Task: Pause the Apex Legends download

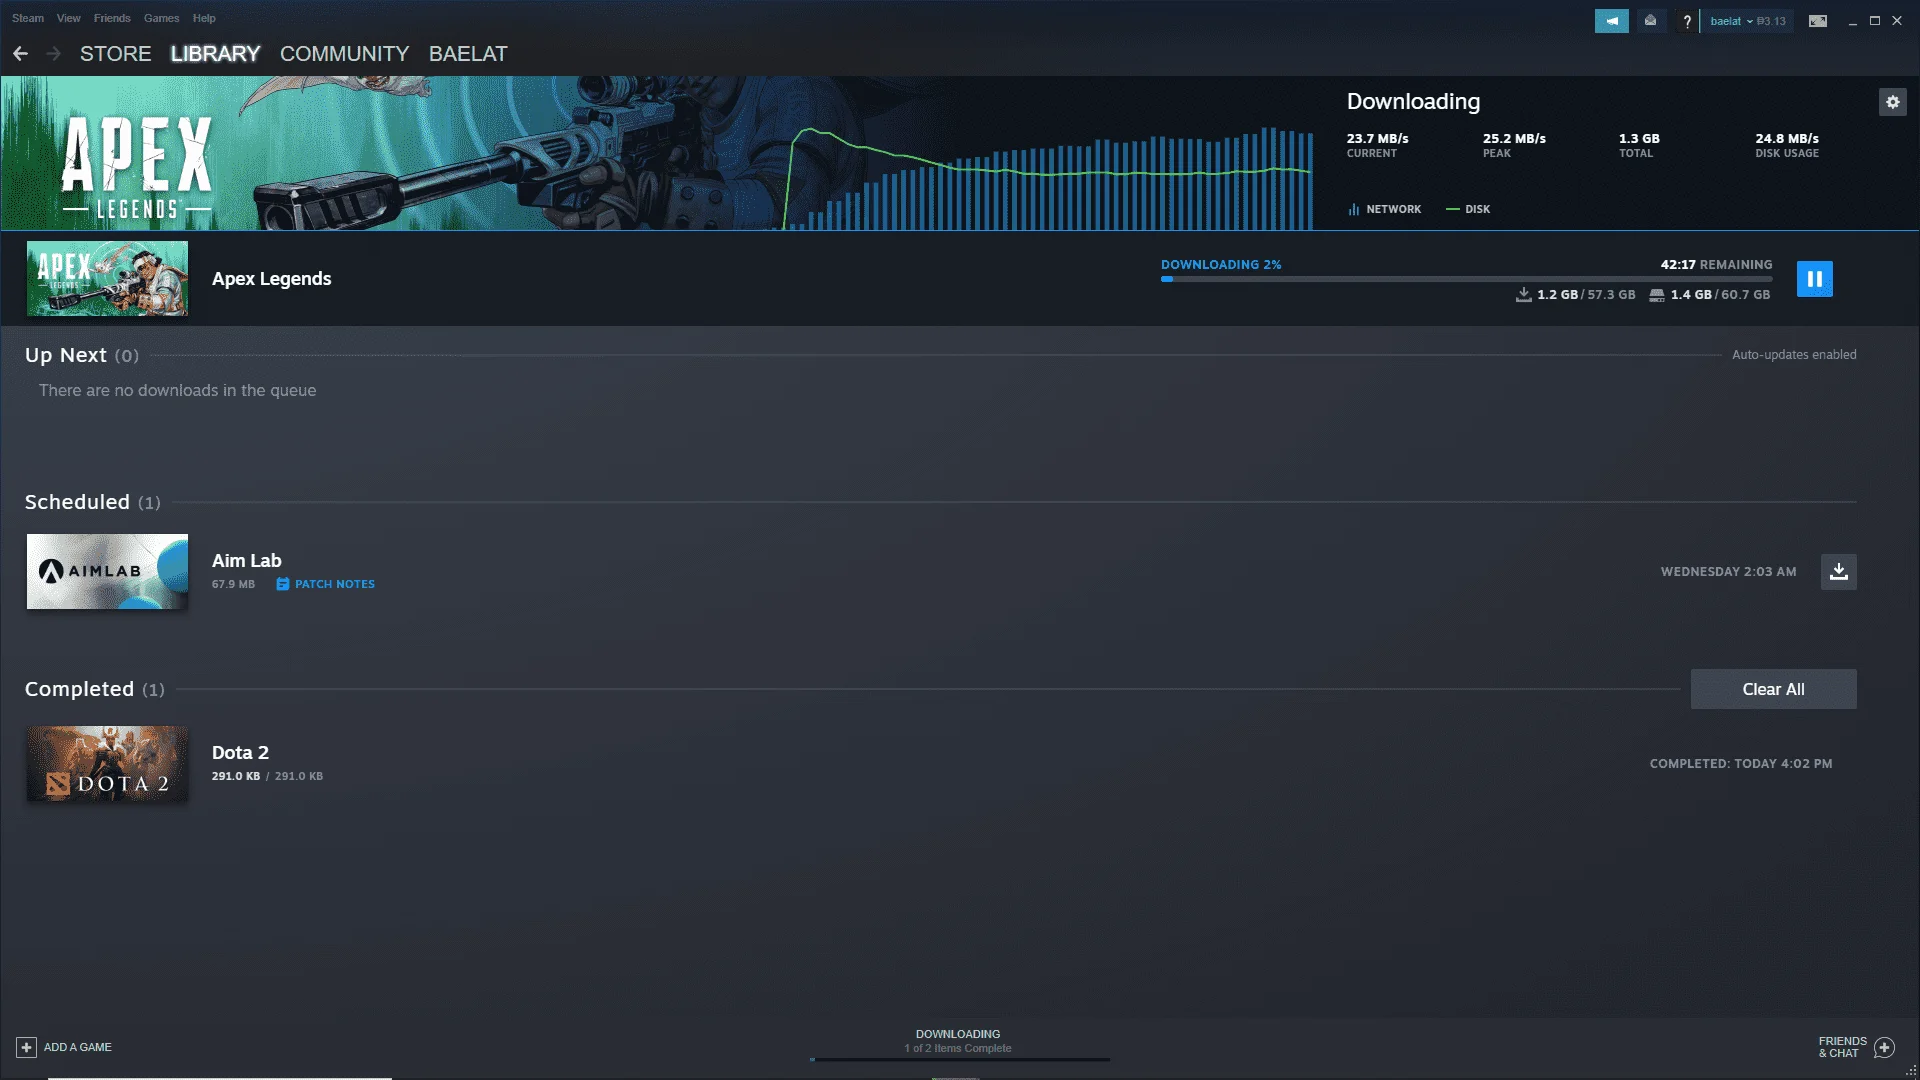Action: click(x=1814, y=279)
